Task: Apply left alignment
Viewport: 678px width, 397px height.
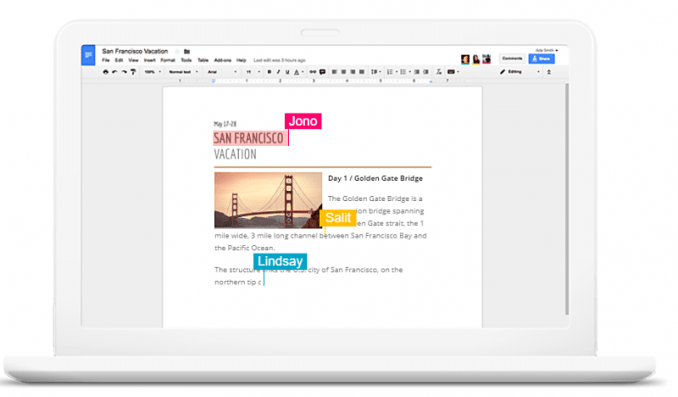Action: click(334, 72)
